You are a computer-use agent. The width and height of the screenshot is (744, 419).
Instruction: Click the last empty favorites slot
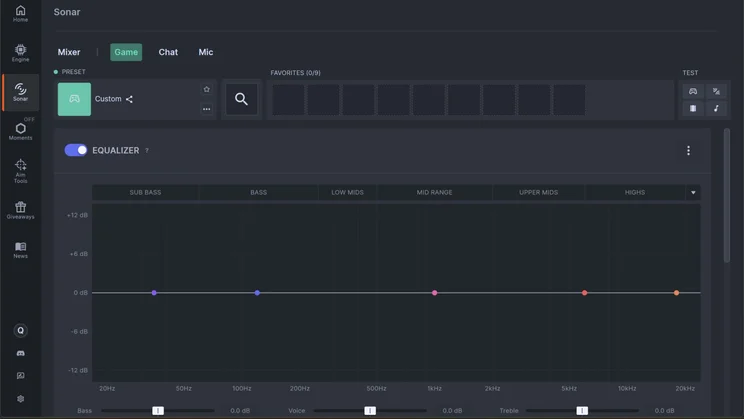[x=569, y=100]
